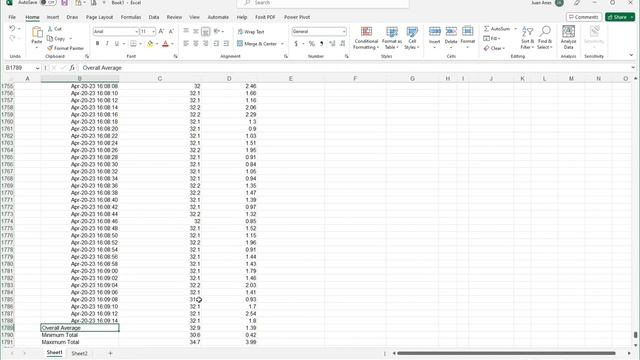Open the Insert ribbon tab
This screenshot has height=360, width=640.
coord(53,17)
